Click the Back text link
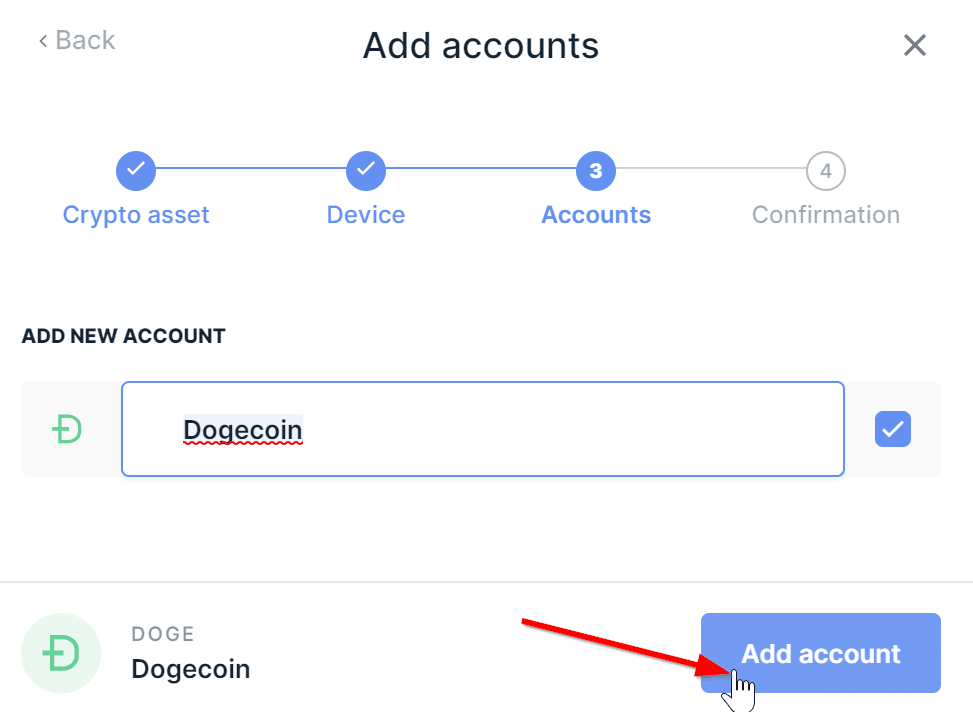973x712 pixels. [x=85, y=40]
